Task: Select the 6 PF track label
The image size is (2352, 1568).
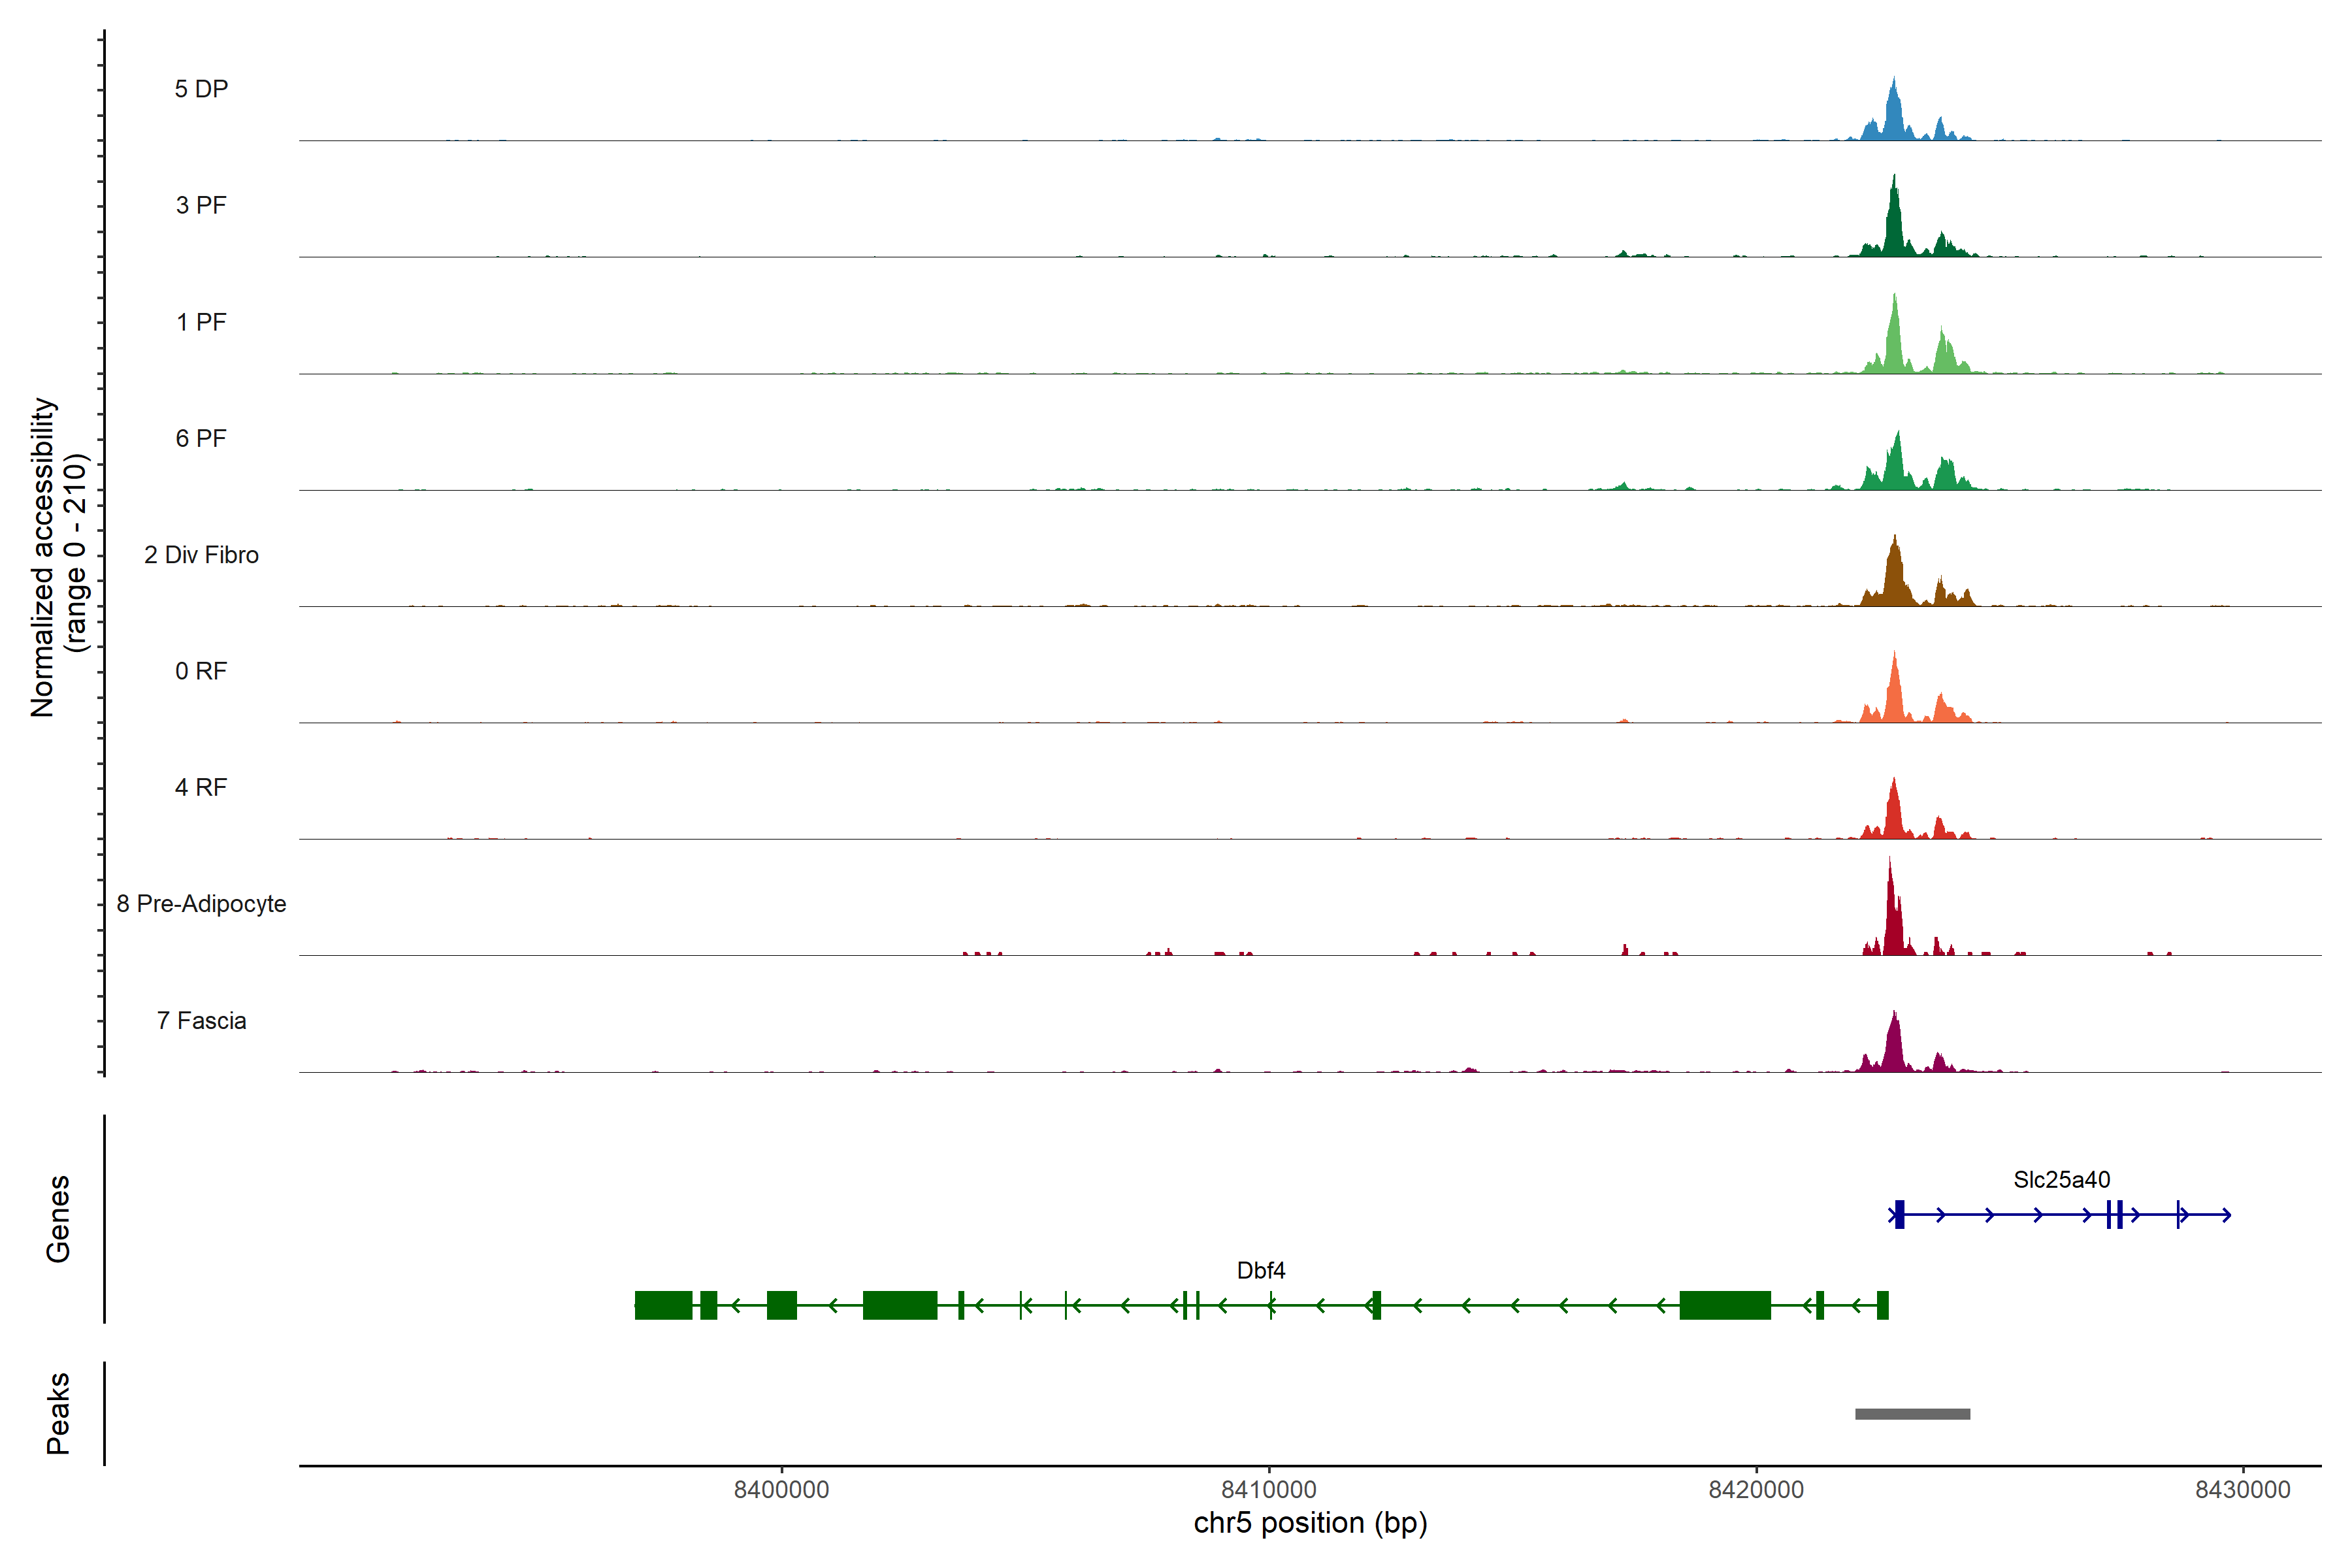Action: click(x=201, y=438)
